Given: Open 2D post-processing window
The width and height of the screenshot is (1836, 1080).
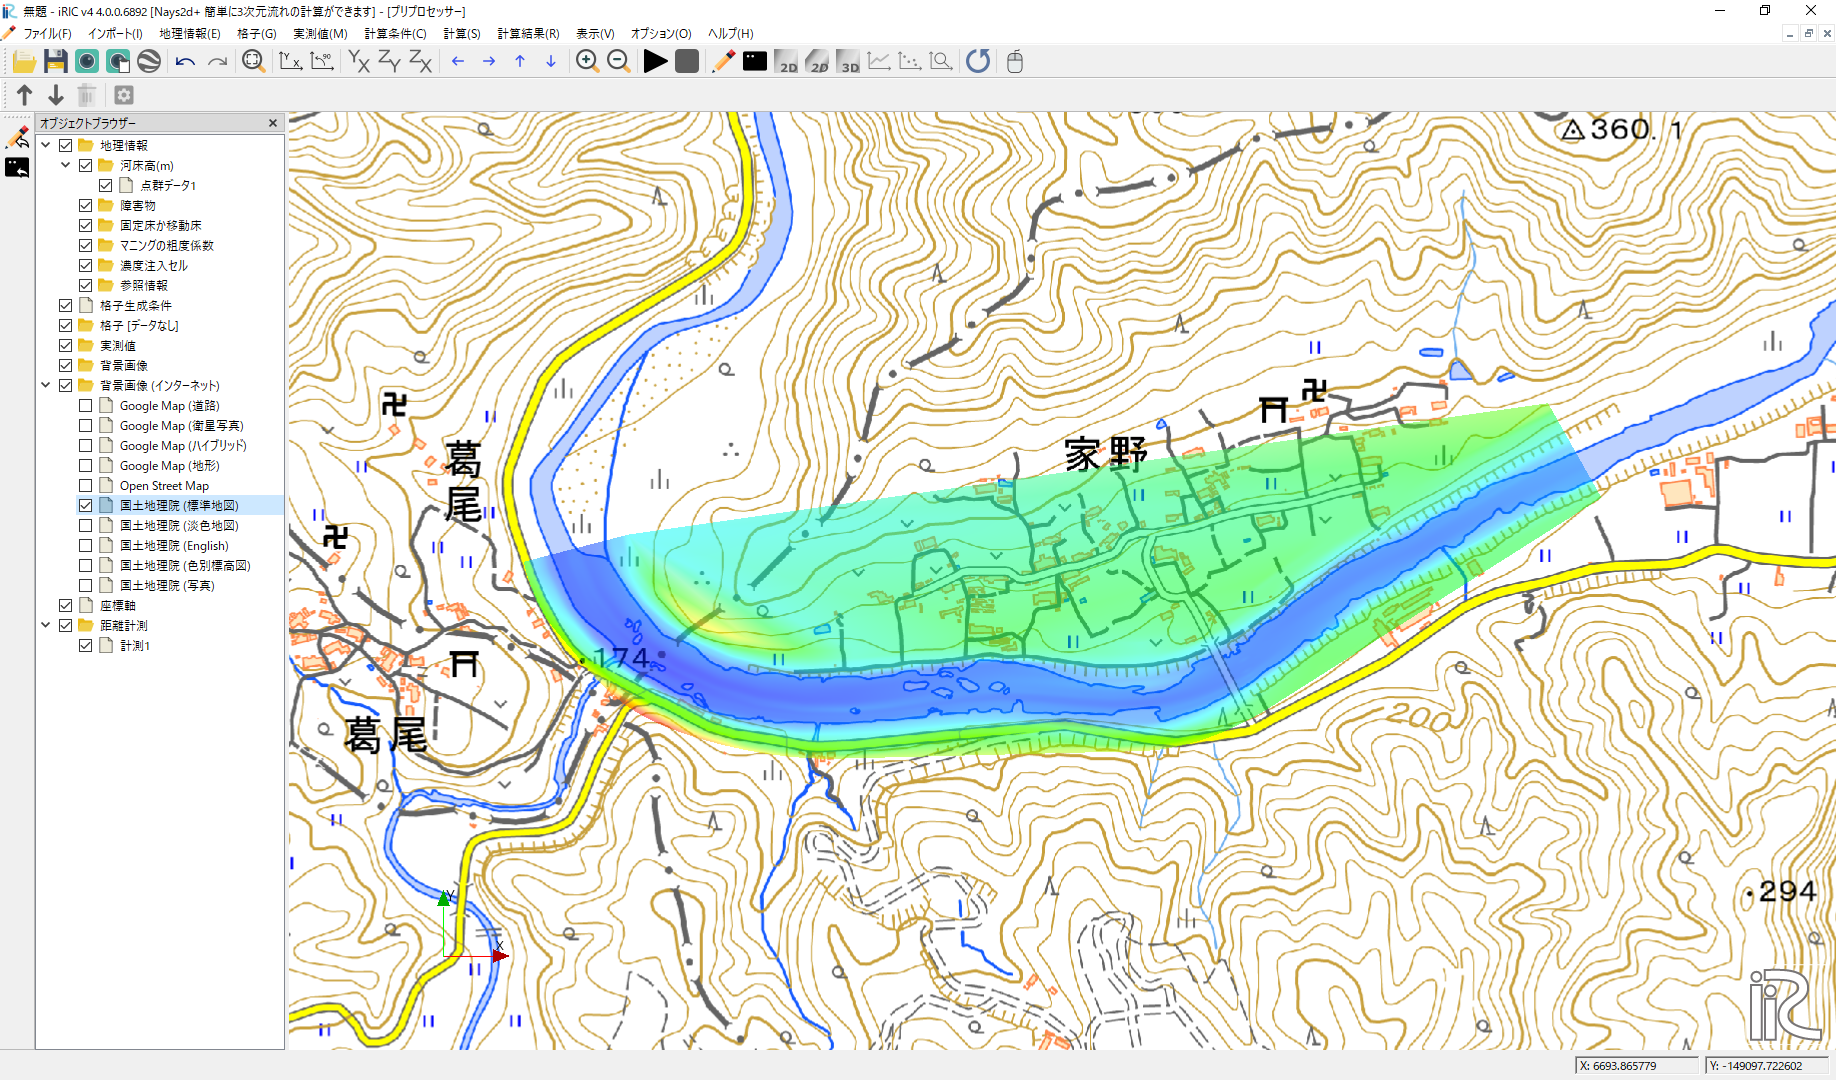Looking at the screenshot, I should coord(786,62).
